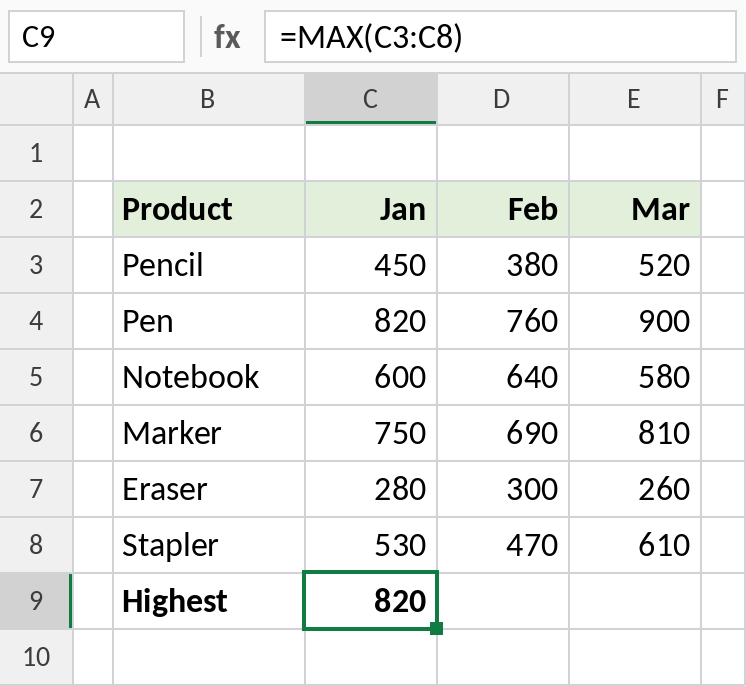Click the 'Eraser' cell

tap(209, 489)
